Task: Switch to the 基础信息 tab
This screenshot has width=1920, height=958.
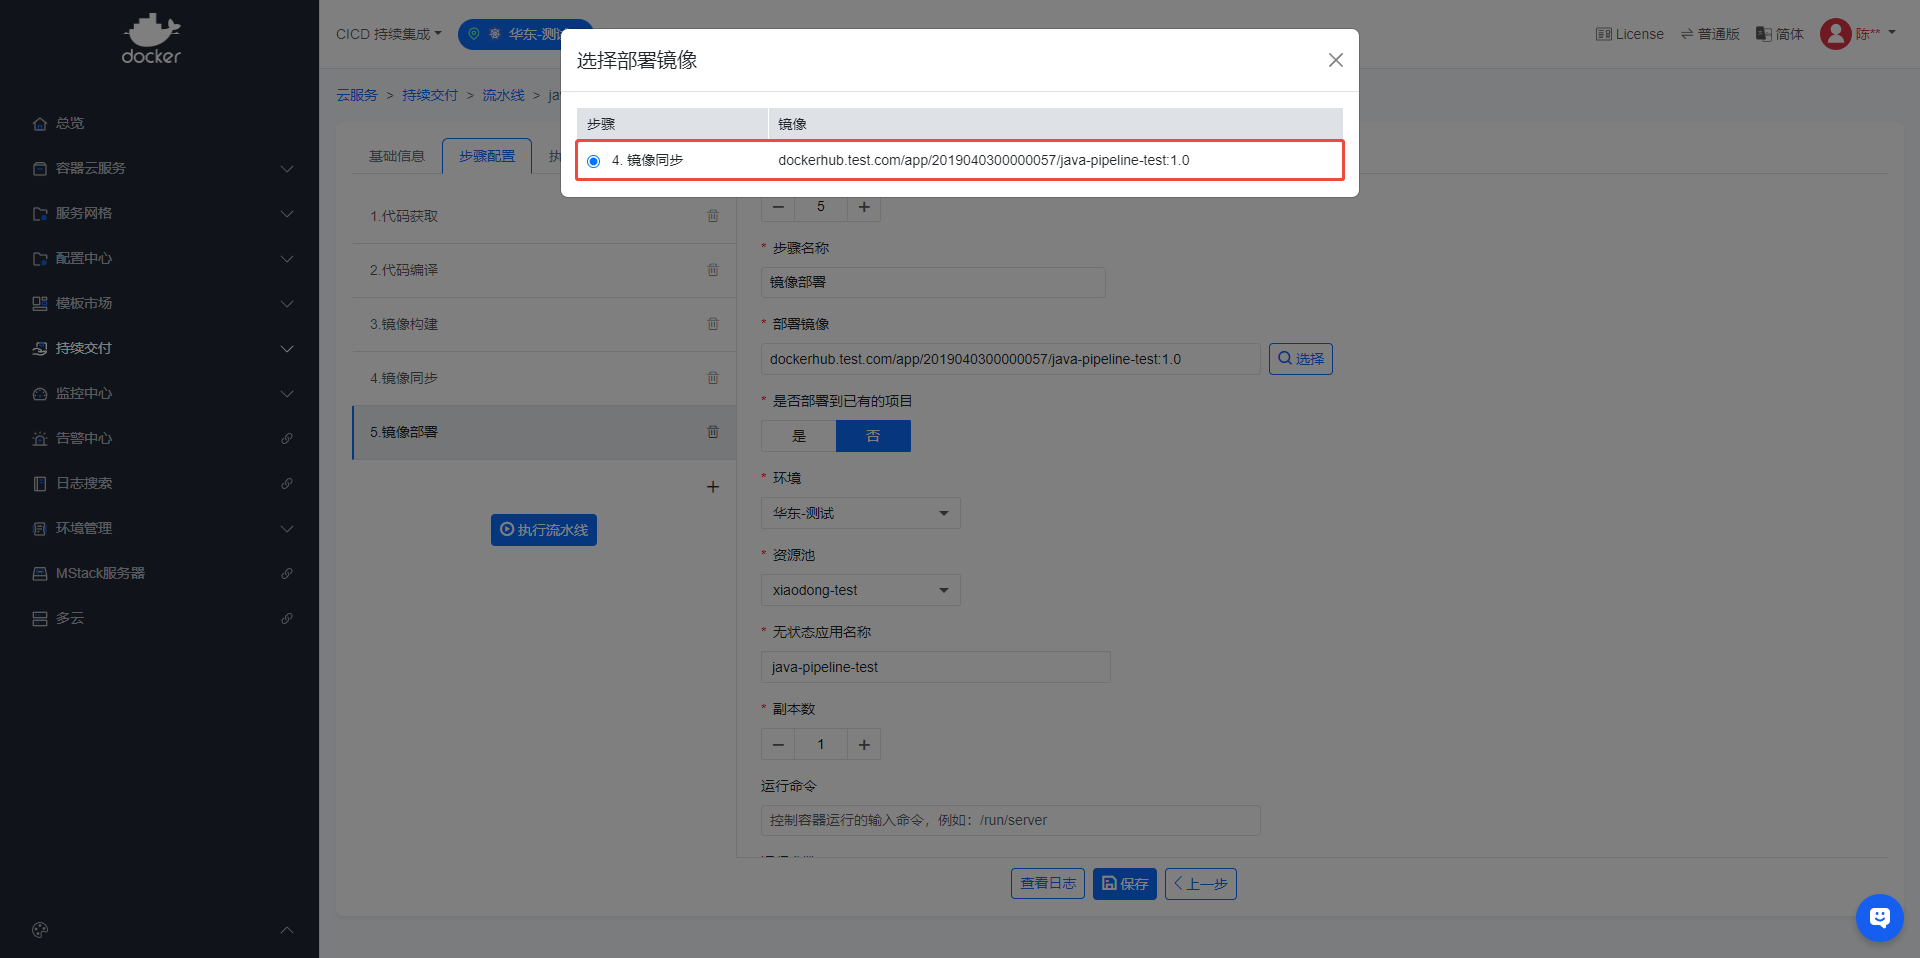Action: point(397,156)
